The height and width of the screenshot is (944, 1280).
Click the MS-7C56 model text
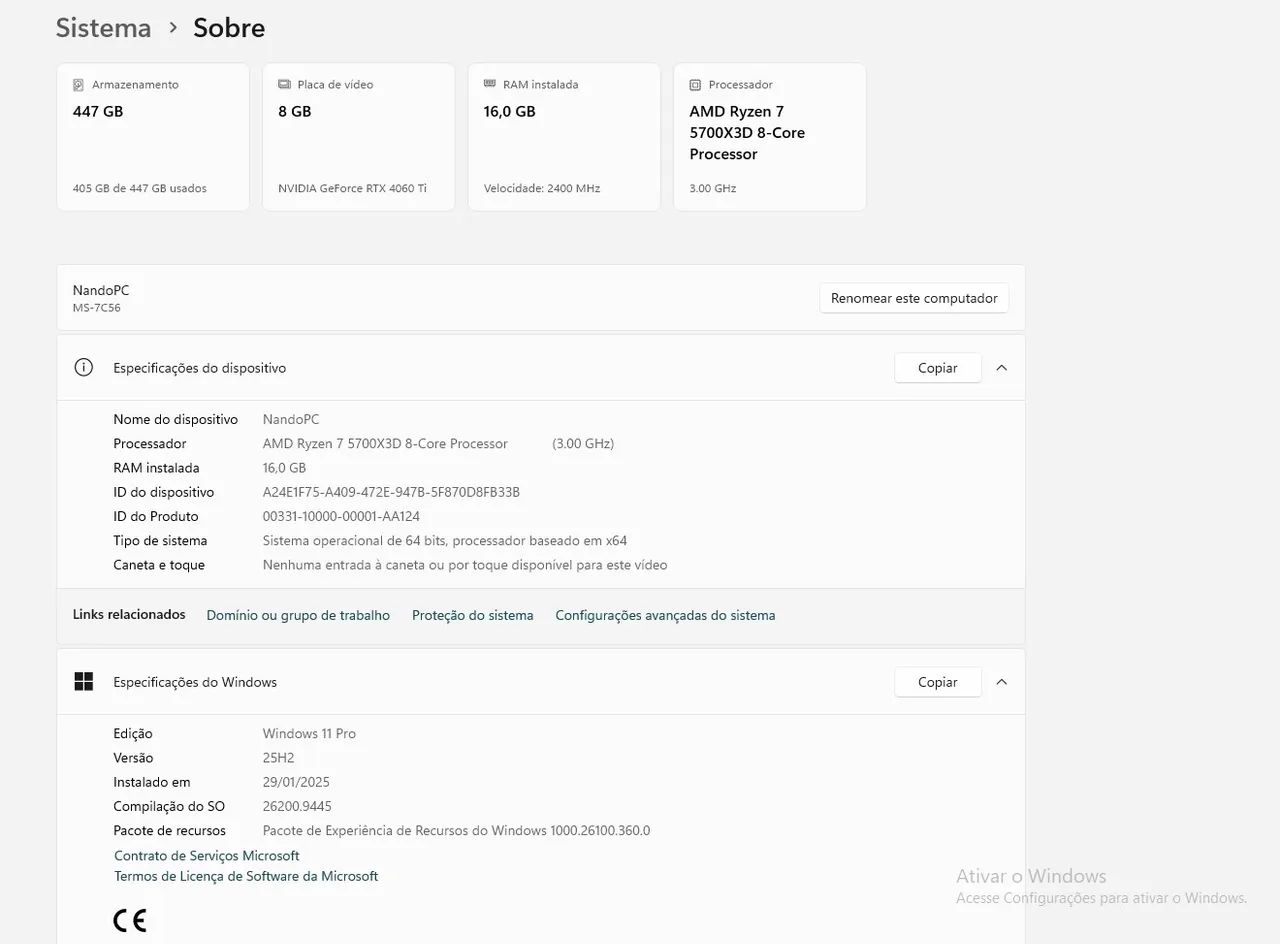[x=97, y=308]
